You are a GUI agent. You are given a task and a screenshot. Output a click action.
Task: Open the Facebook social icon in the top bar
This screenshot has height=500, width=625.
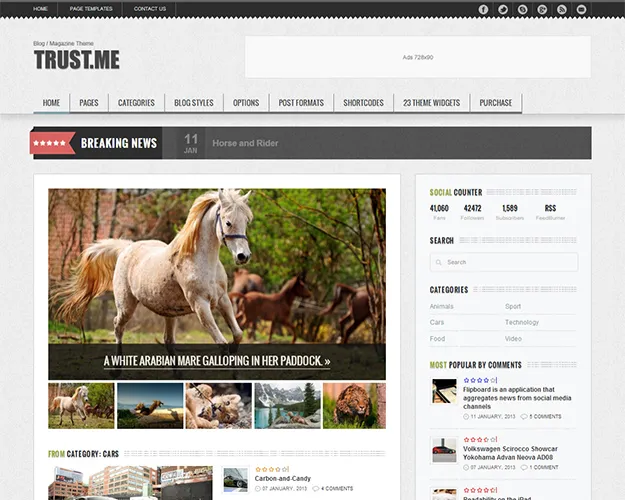click(483, 9)
